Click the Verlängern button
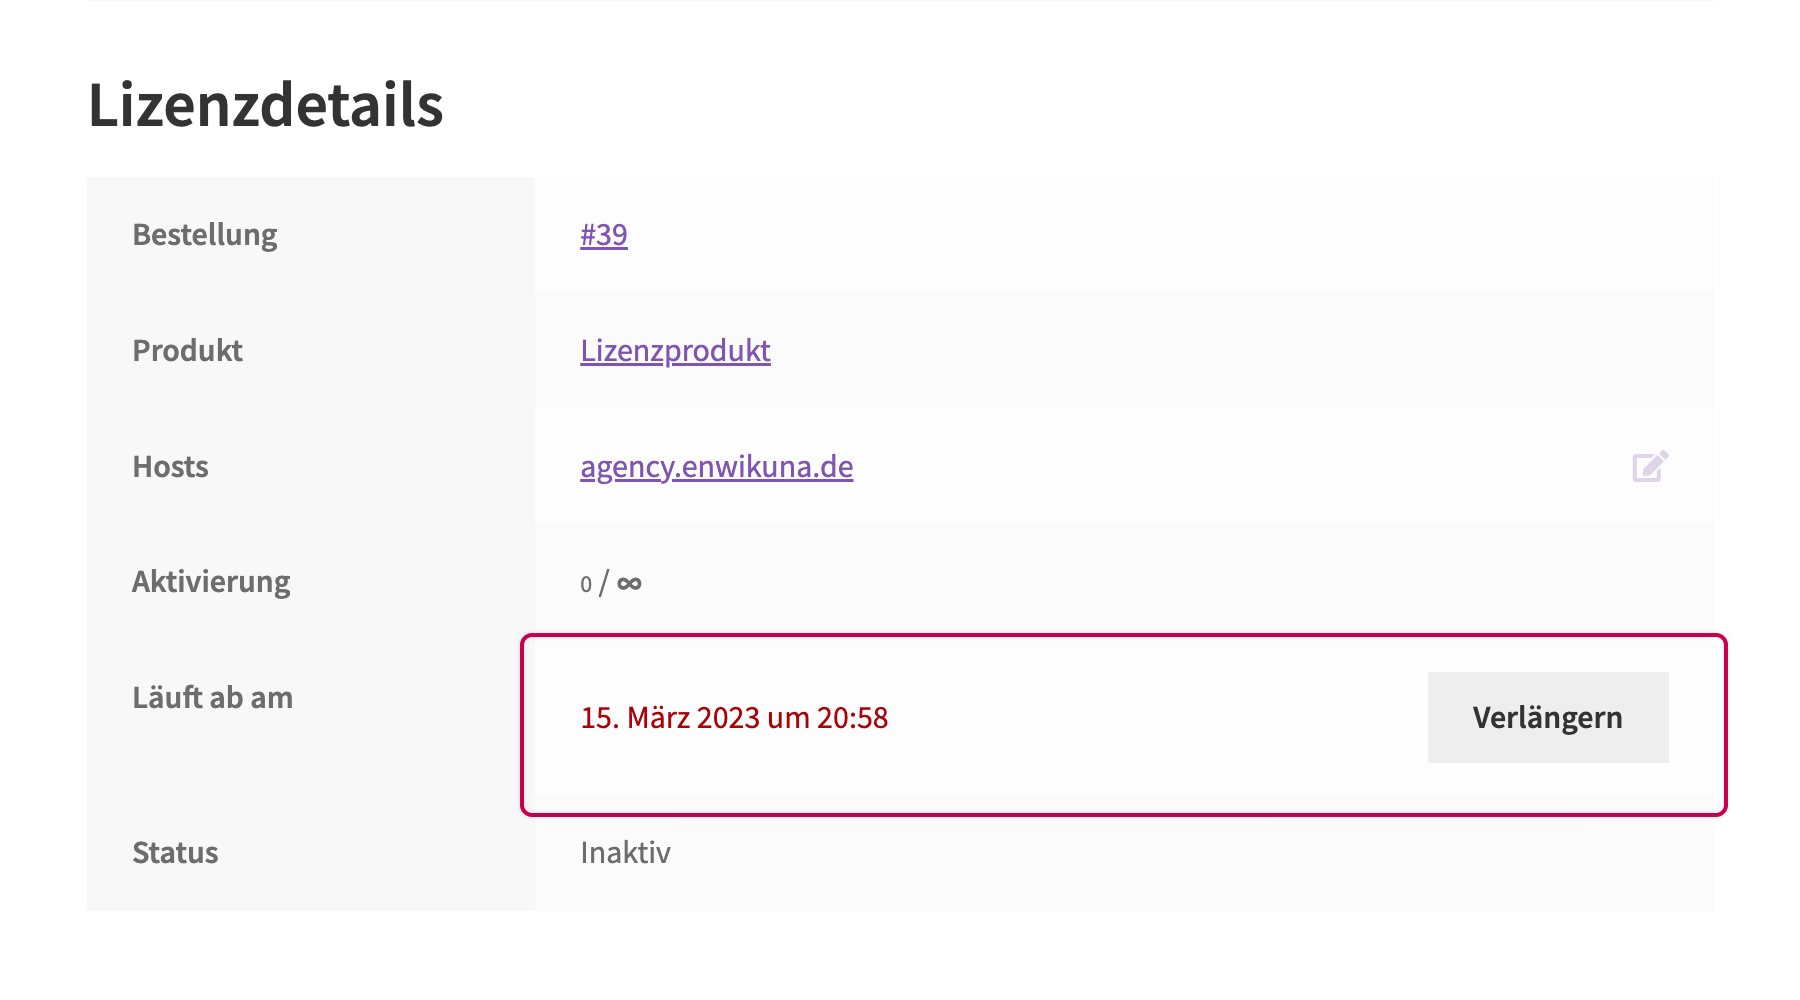The width and height of the screenshot is (1800, 1000). (x=1548, y=717)
